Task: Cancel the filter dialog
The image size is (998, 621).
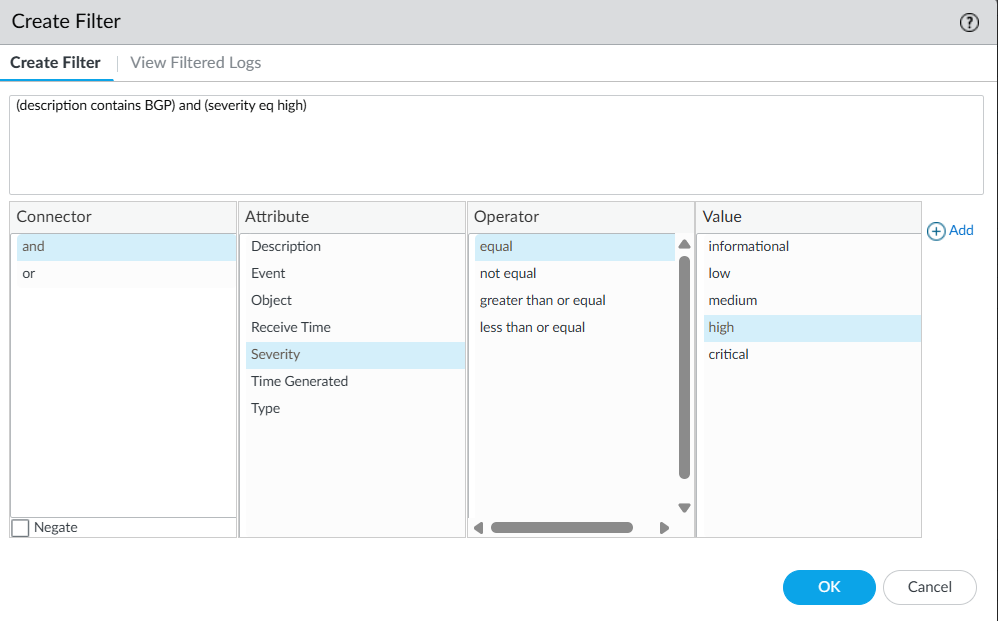Action: click(x=929, y=587)
